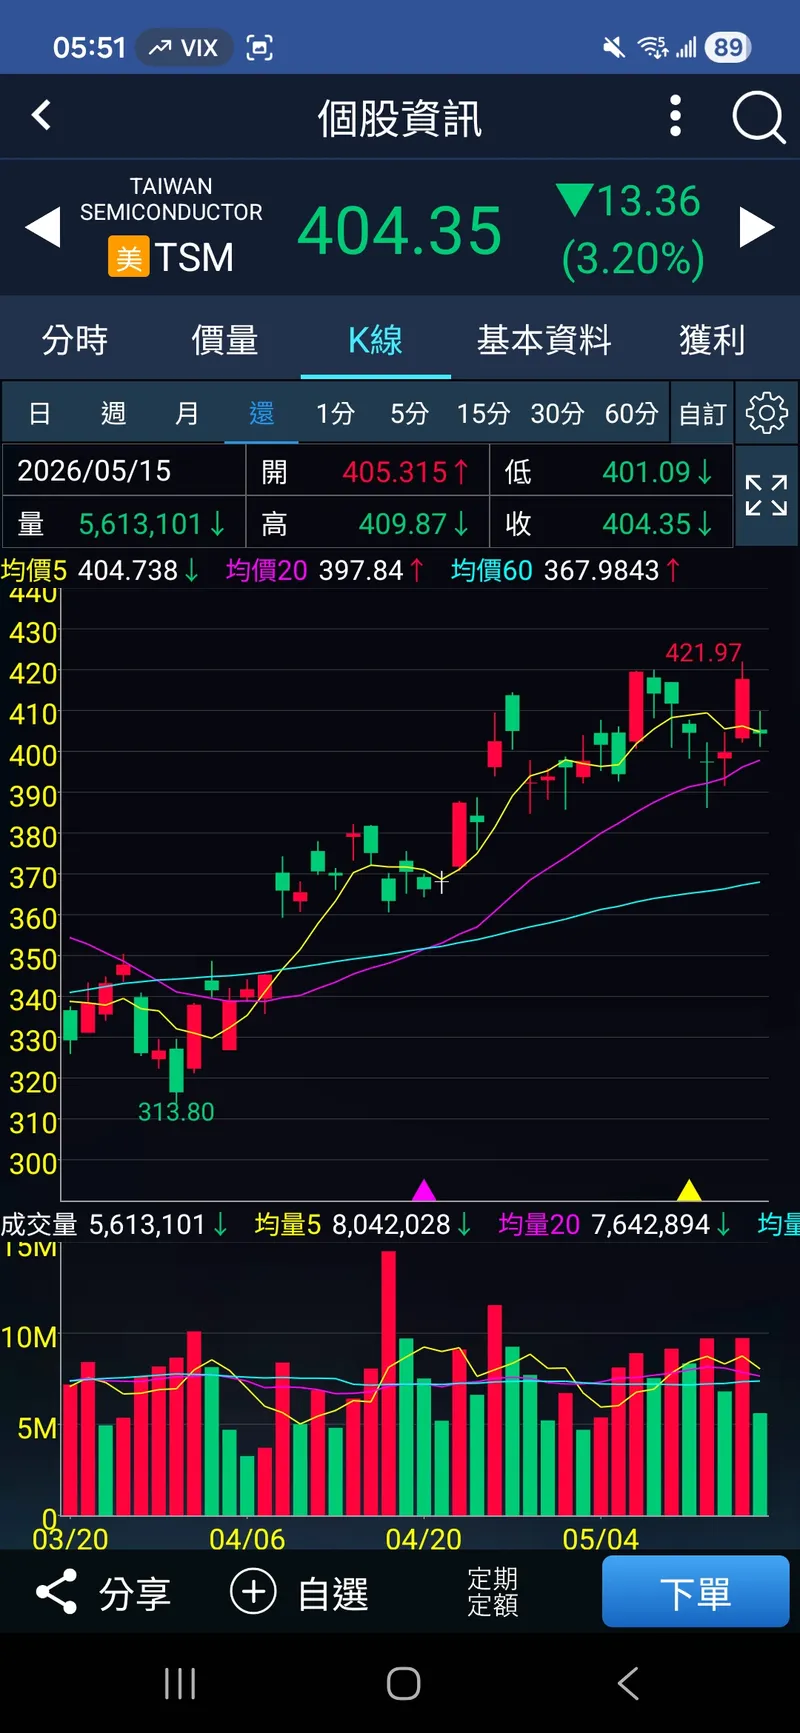Screen dimensions: 800x1733
Task: Open 定期定額 regular investment
Action: (493, 1591)
